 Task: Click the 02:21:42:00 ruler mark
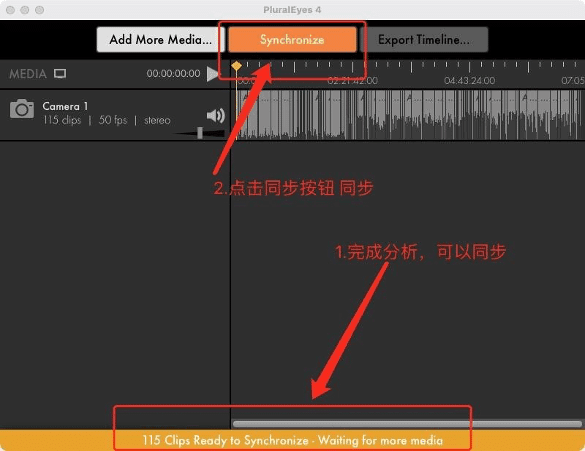click(353, 81)
